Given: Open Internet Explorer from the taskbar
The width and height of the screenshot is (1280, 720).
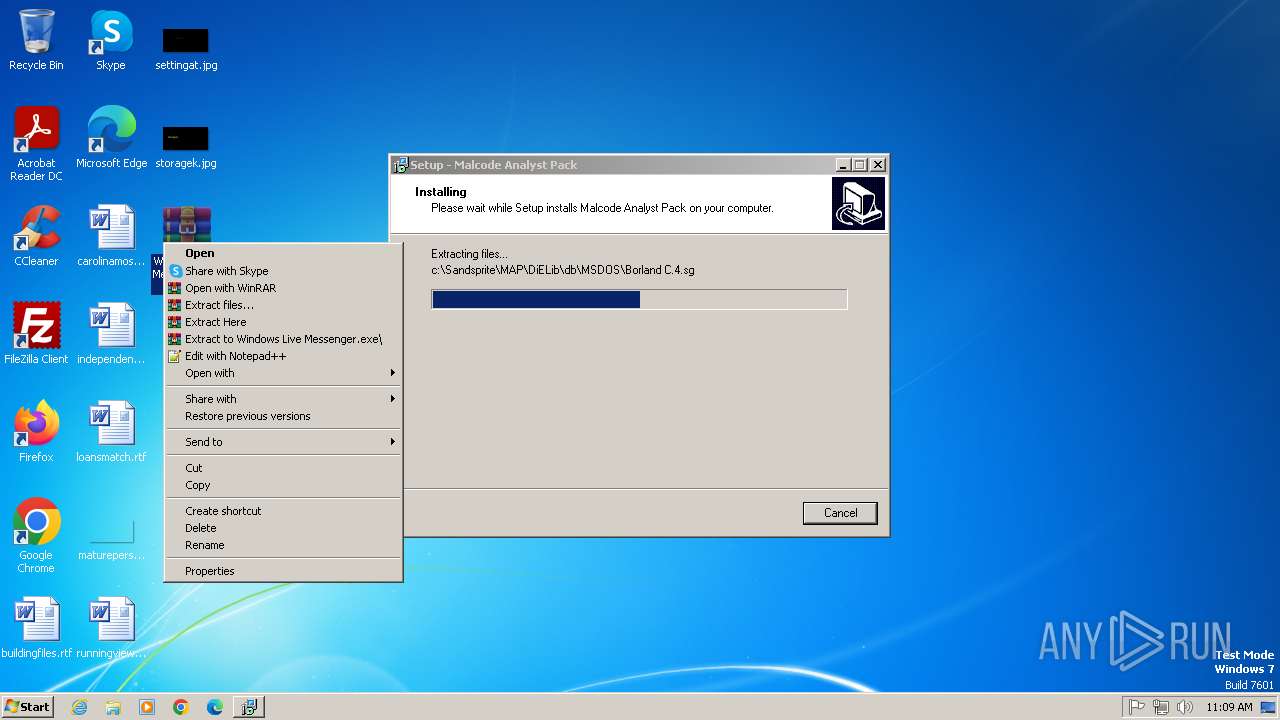Looking at the screenshot, I should (80, 707).
